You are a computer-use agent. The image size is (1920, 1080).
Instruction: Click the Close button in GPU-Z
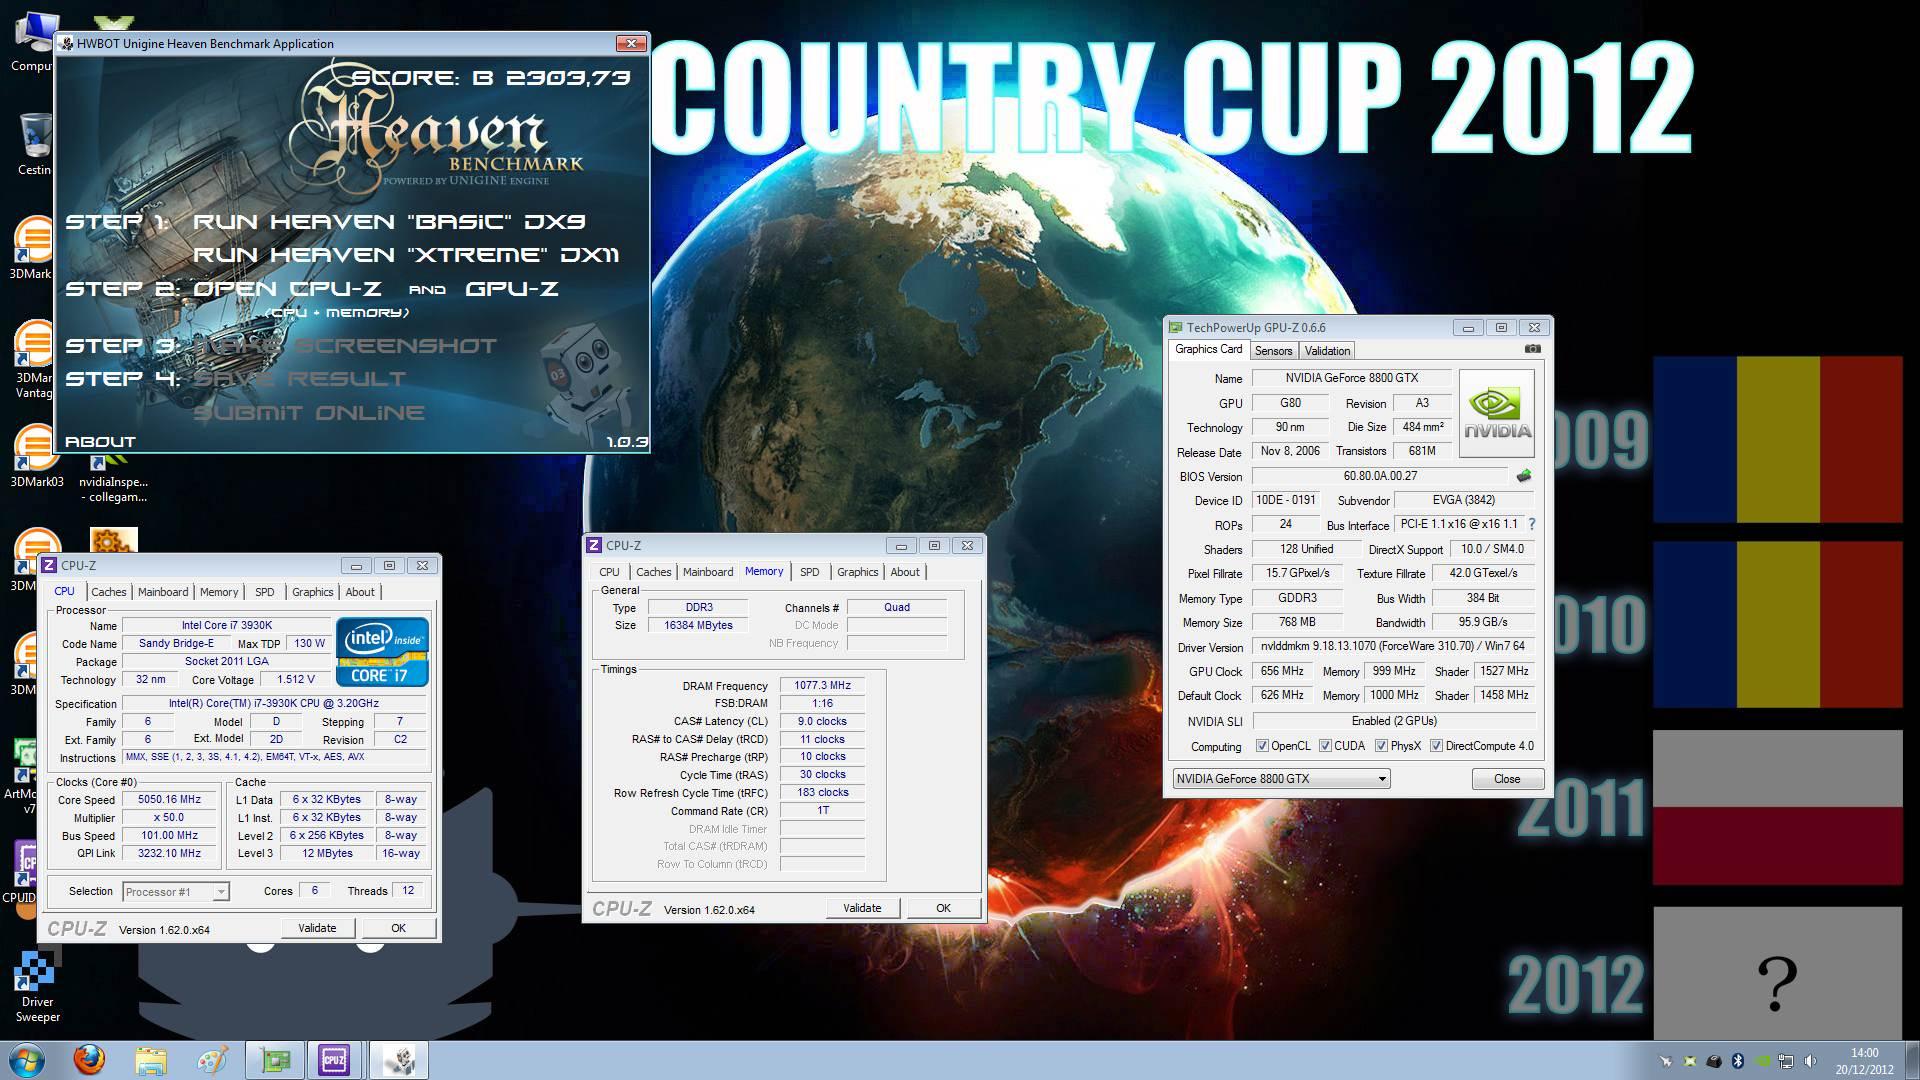tap(1507, 779)
